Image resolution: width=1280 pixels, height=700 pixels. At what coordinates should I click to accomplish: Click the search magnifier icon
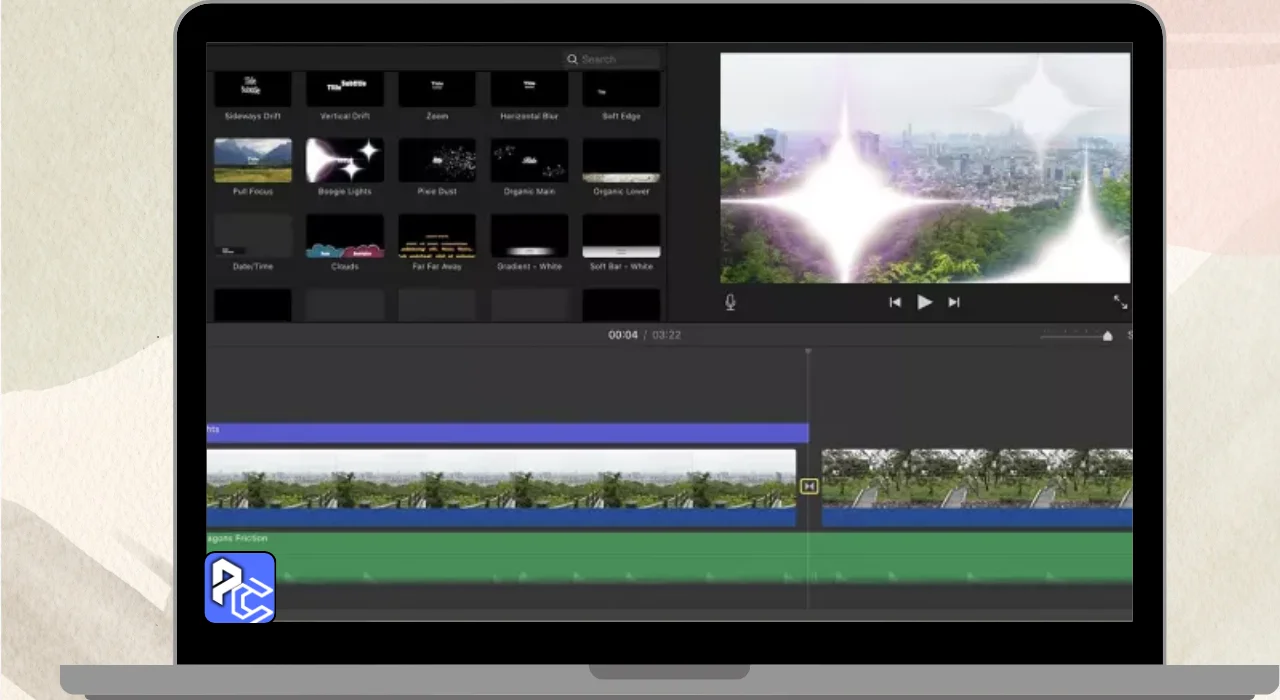pos(572,60)
